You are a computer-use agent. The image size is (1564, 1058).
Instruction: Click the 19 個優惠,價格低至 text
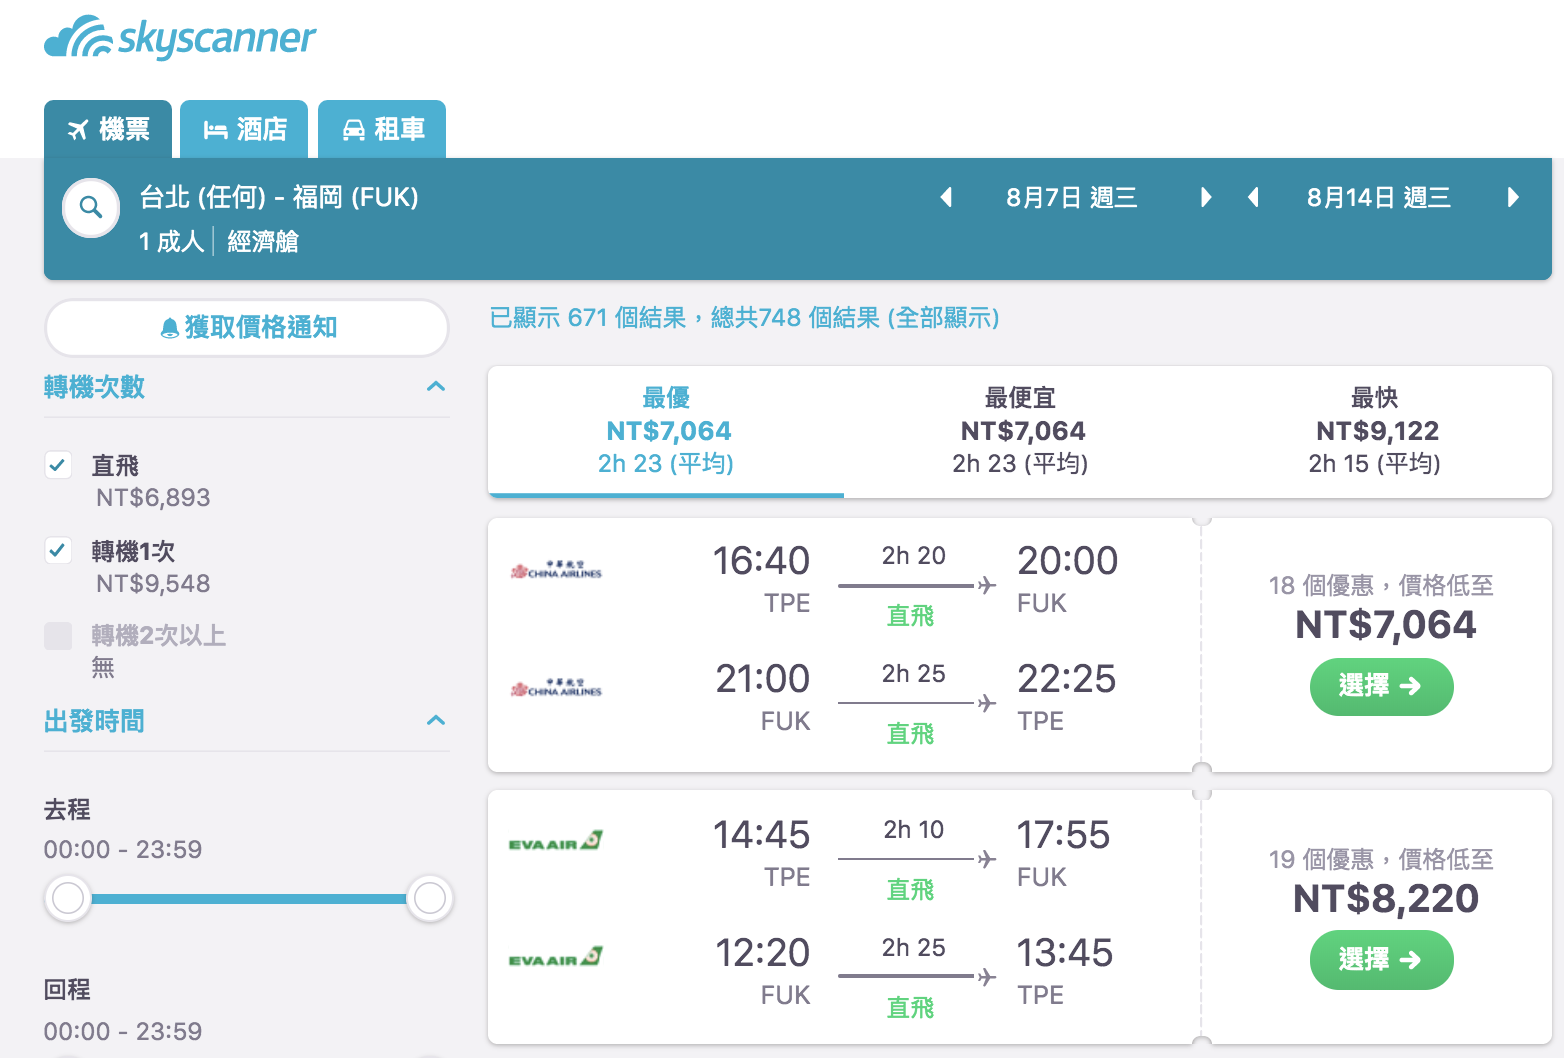(1380, 859)
